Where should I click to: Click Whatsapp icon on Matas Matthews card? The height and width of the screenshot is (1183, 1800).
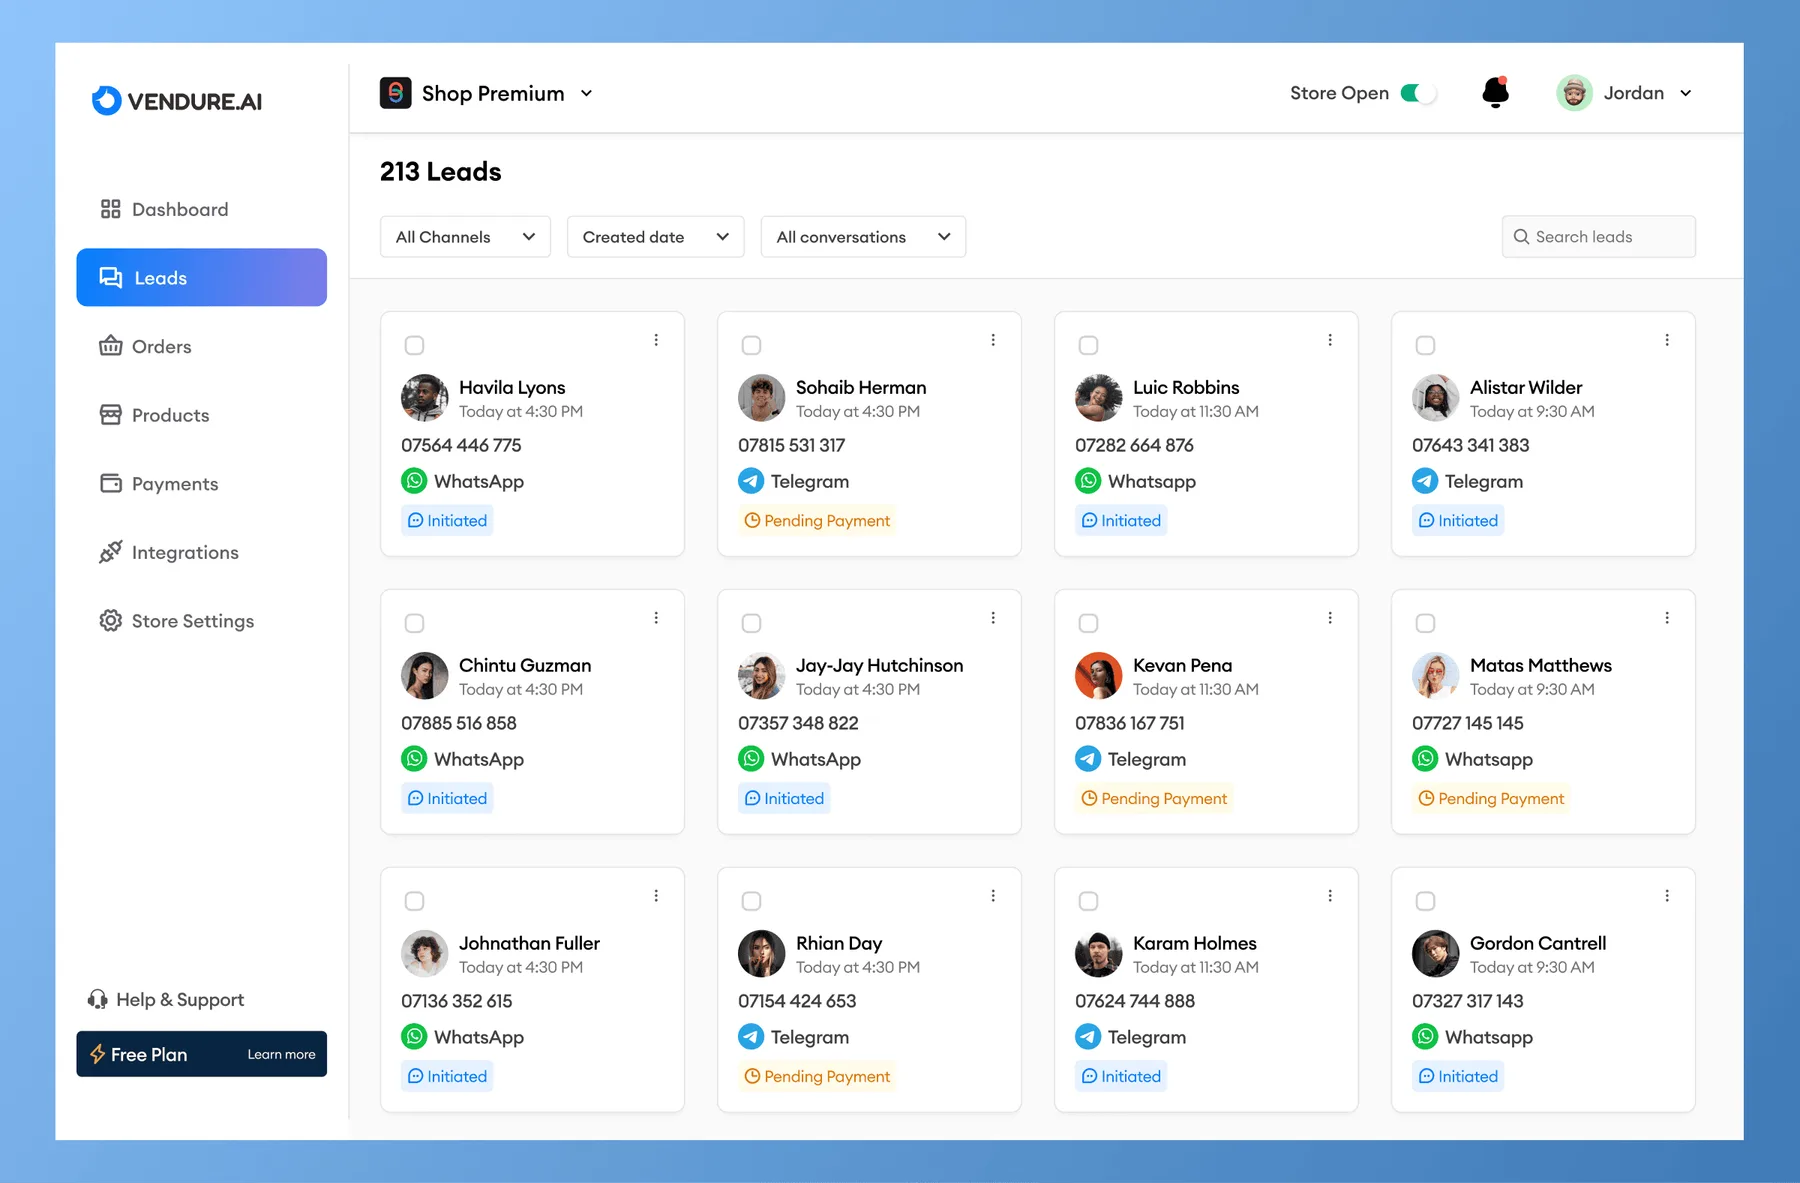[1425, 759]
